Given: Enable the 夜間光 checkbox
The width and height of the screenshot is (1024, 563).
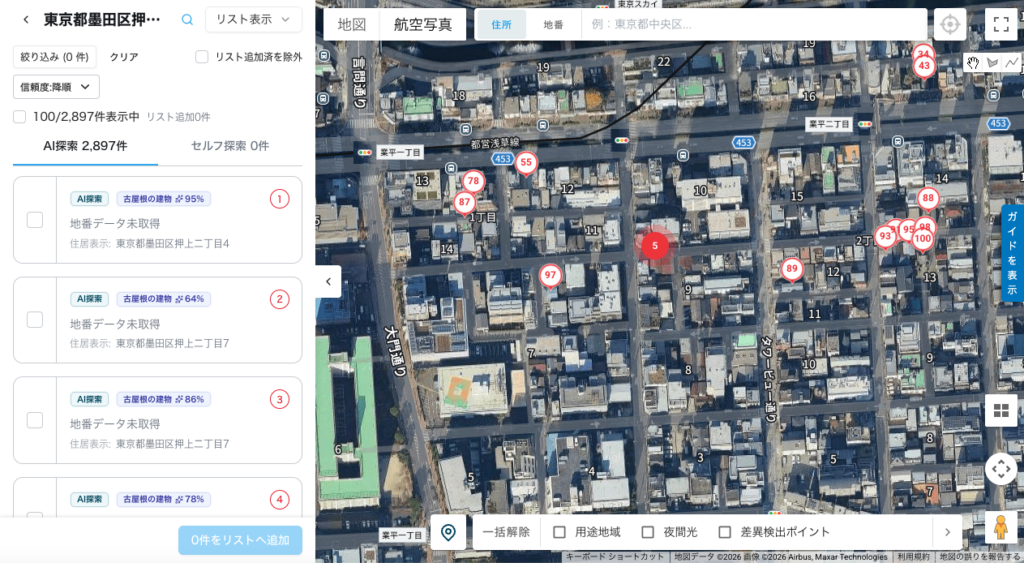Looking at the screenshot, I should pos(648,532).
